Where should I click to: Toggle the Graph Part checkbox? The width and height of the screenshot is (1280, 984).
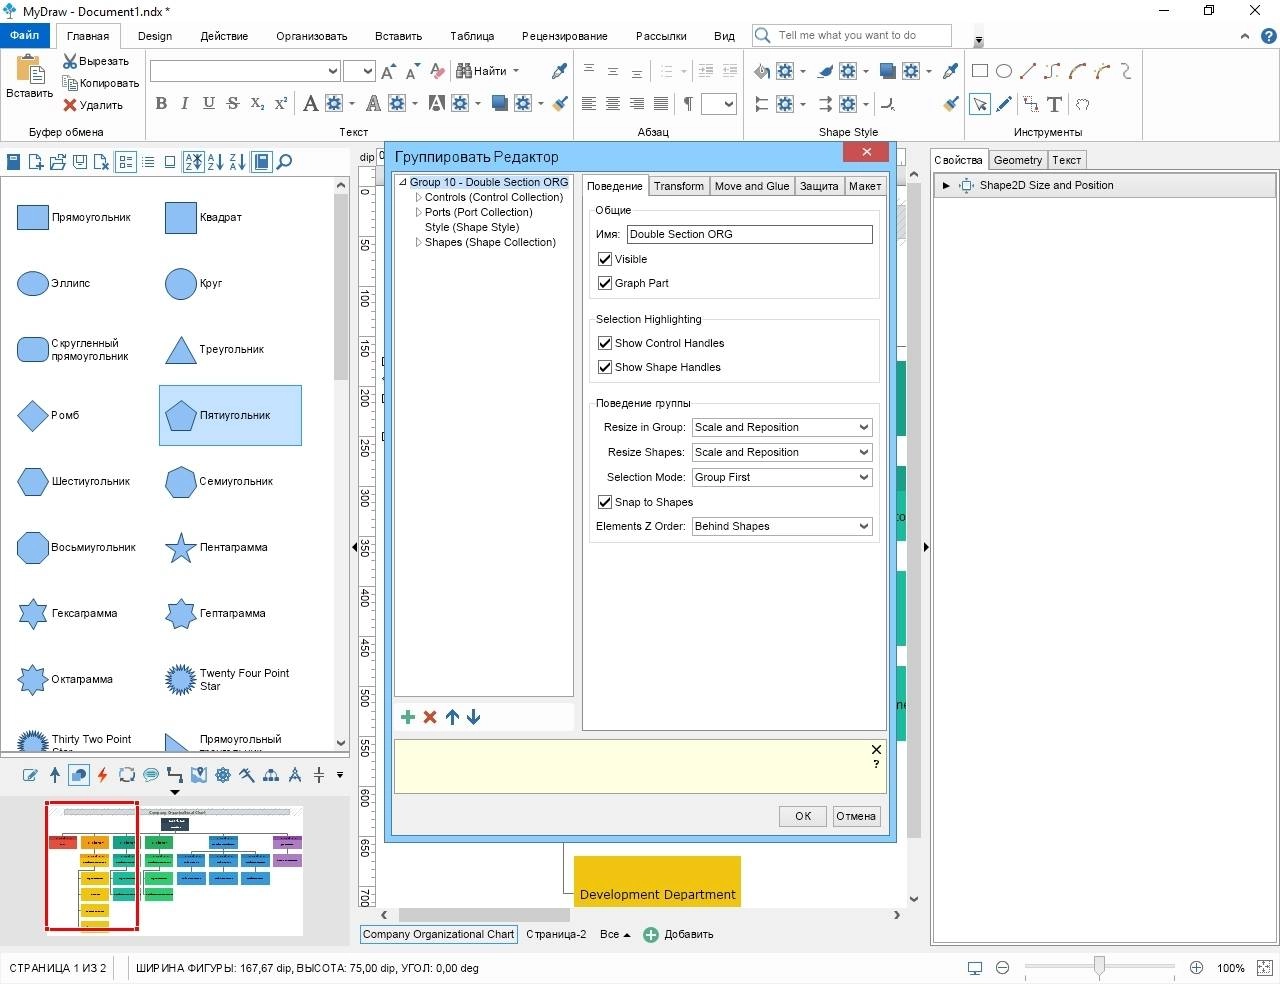605,283
